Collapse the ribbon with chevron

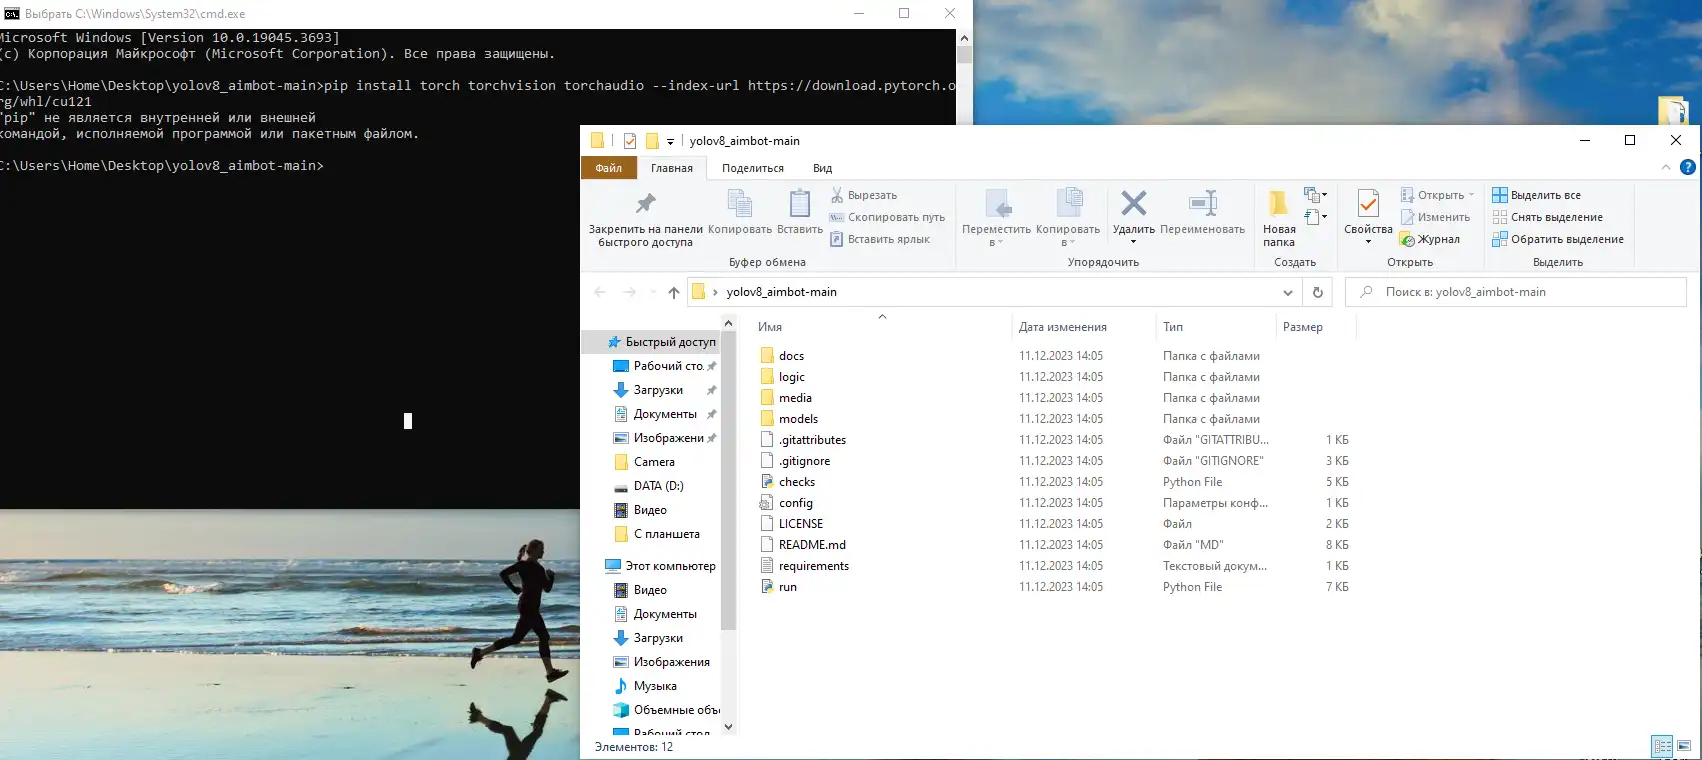pos(1665,168)
